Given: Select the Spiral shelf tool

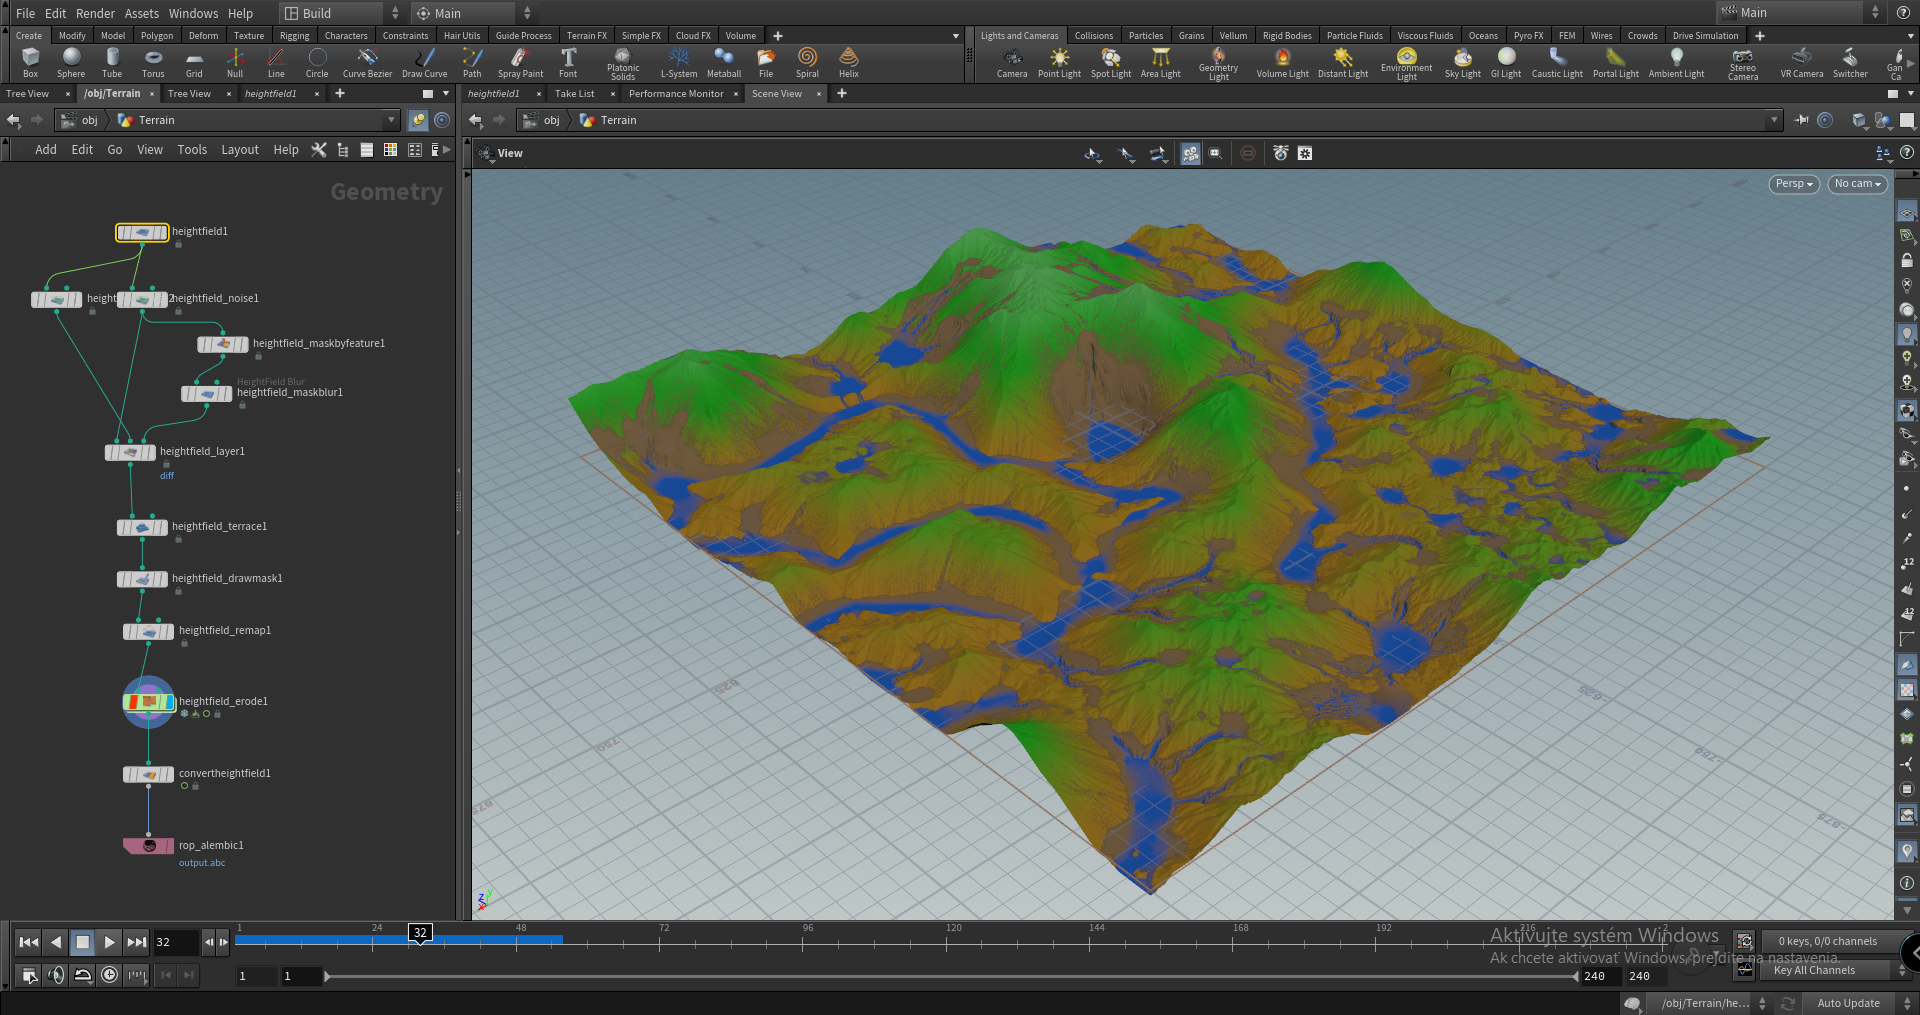Looking at the screenshot, I should 807,62.
